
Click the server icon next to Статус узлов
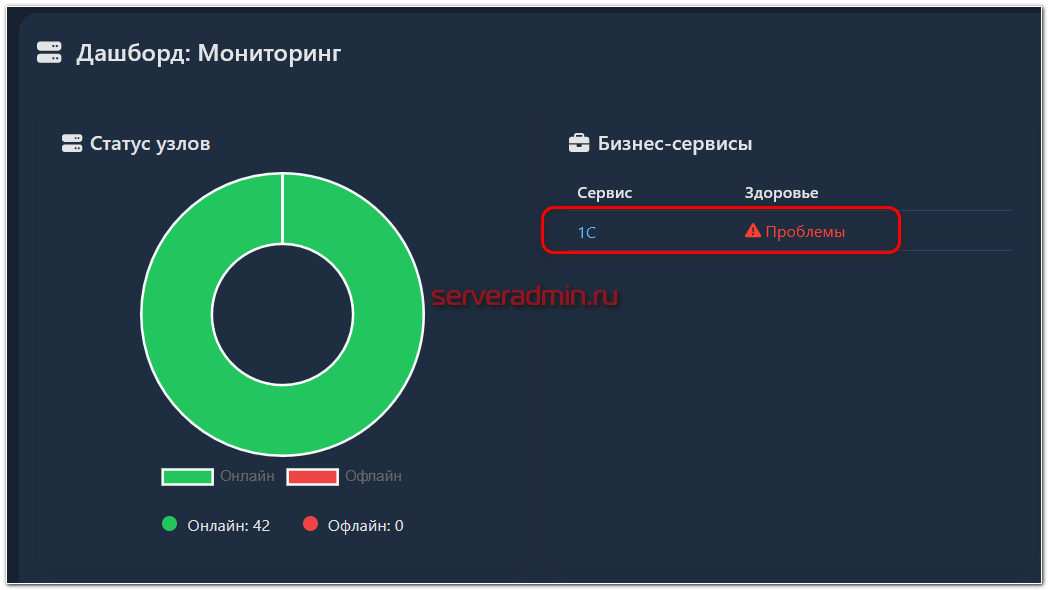[72, 143]
